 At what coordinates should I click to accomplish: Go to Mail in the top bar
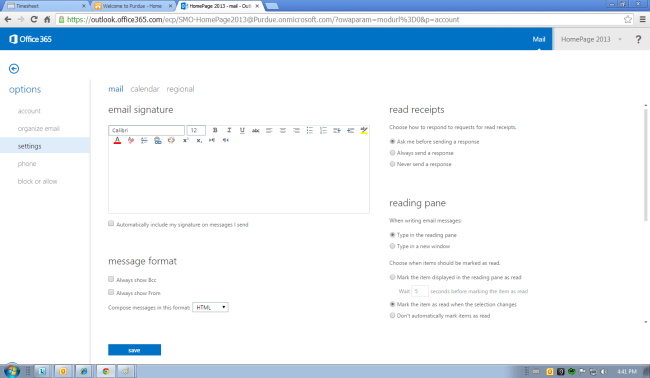(x=538, y=39)
